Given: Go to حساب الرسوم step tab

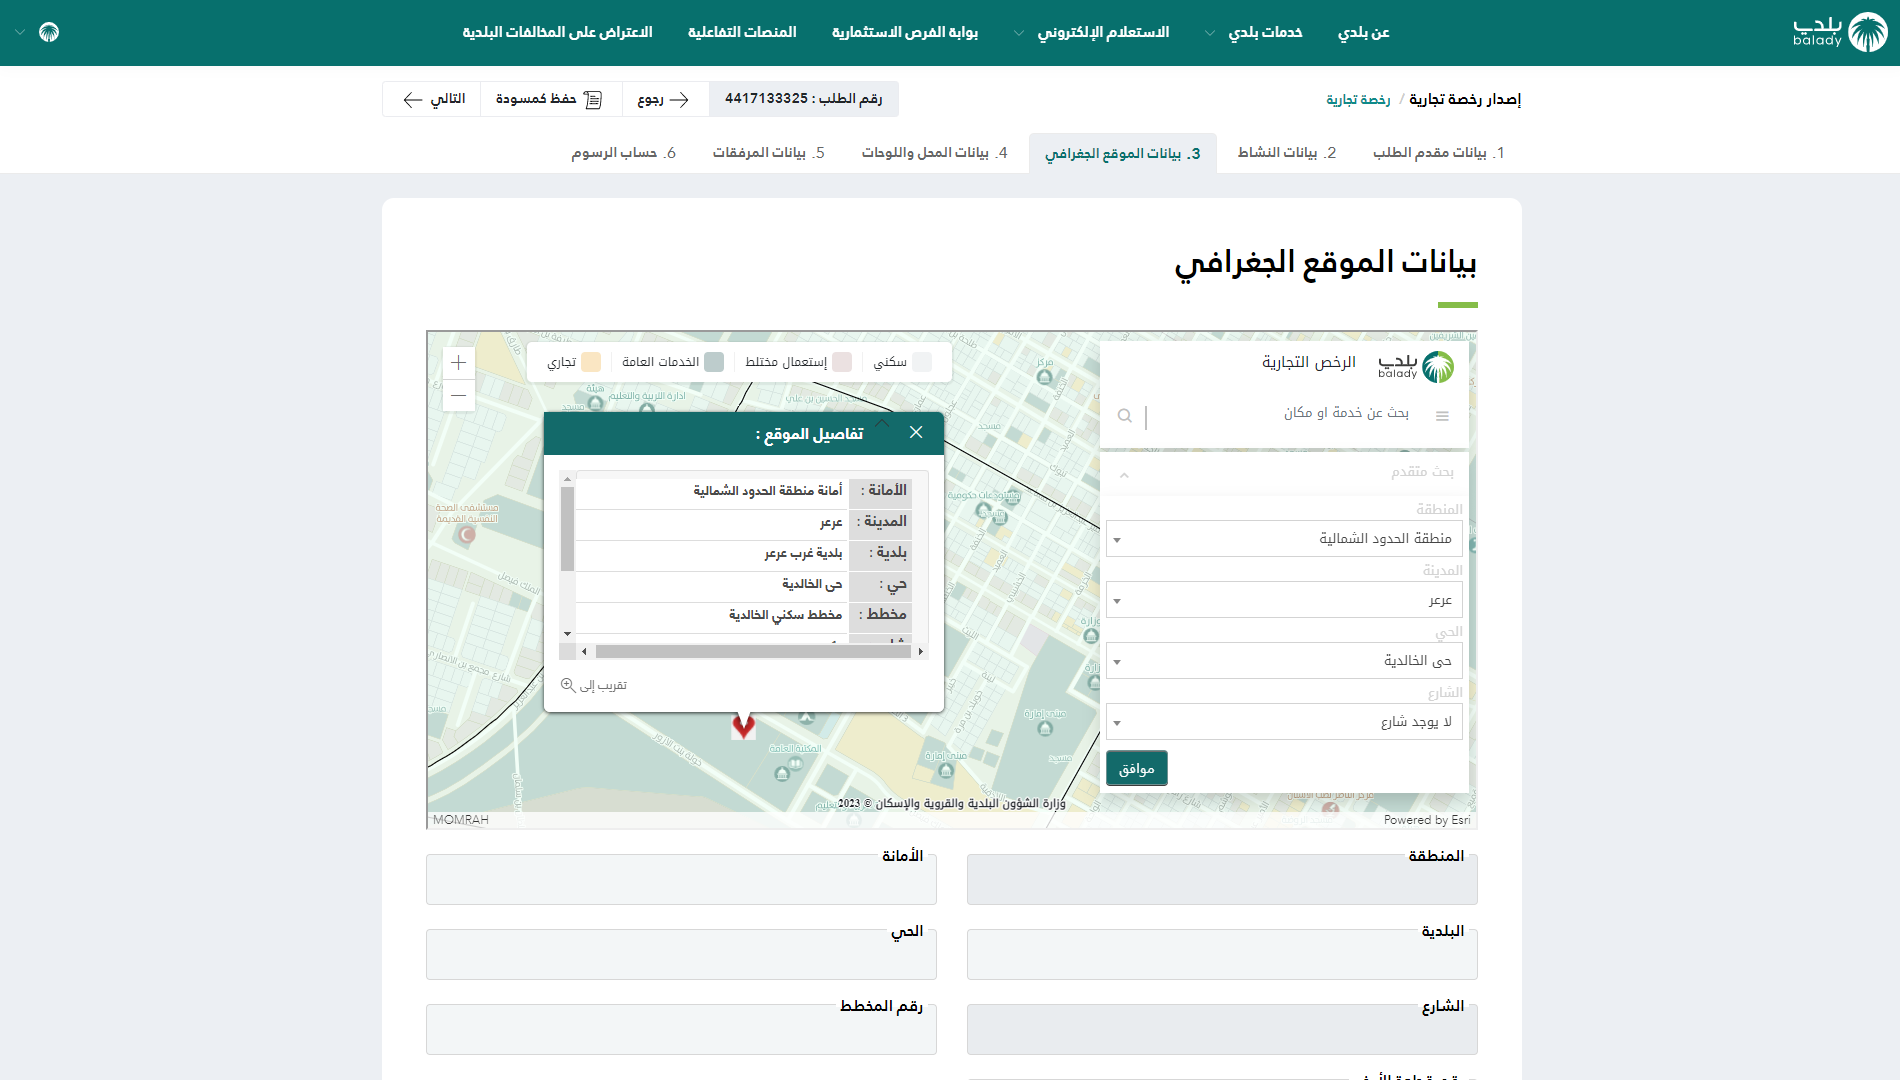Looking at the screenshot, I should click(x=623, y=153).
